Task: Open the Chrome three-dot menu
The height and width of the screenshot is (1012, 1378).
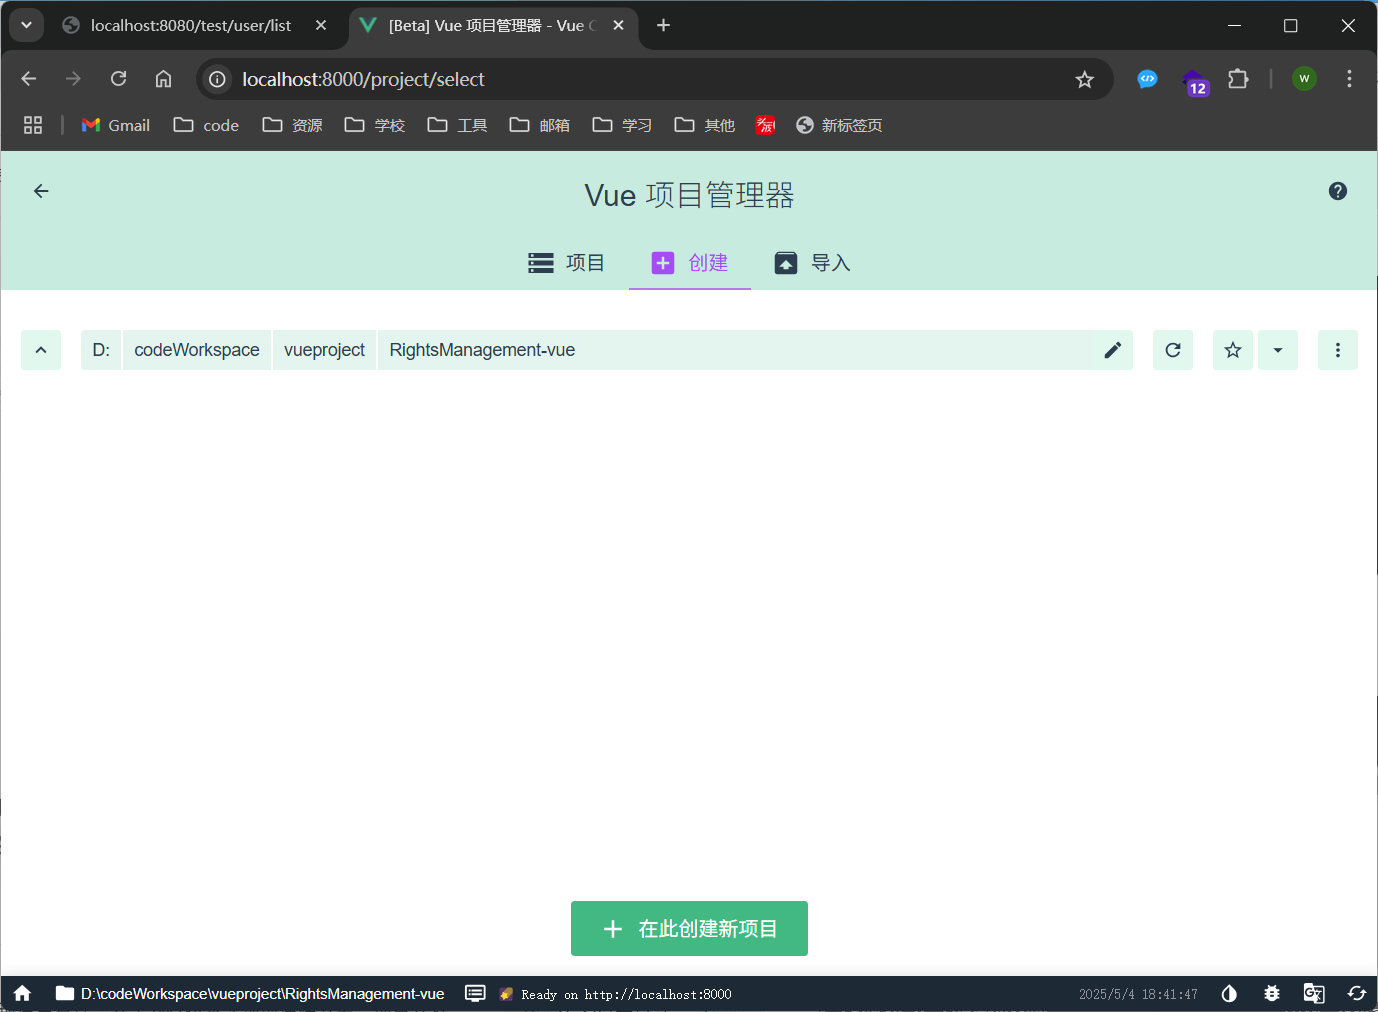Action: point(1349,79)
